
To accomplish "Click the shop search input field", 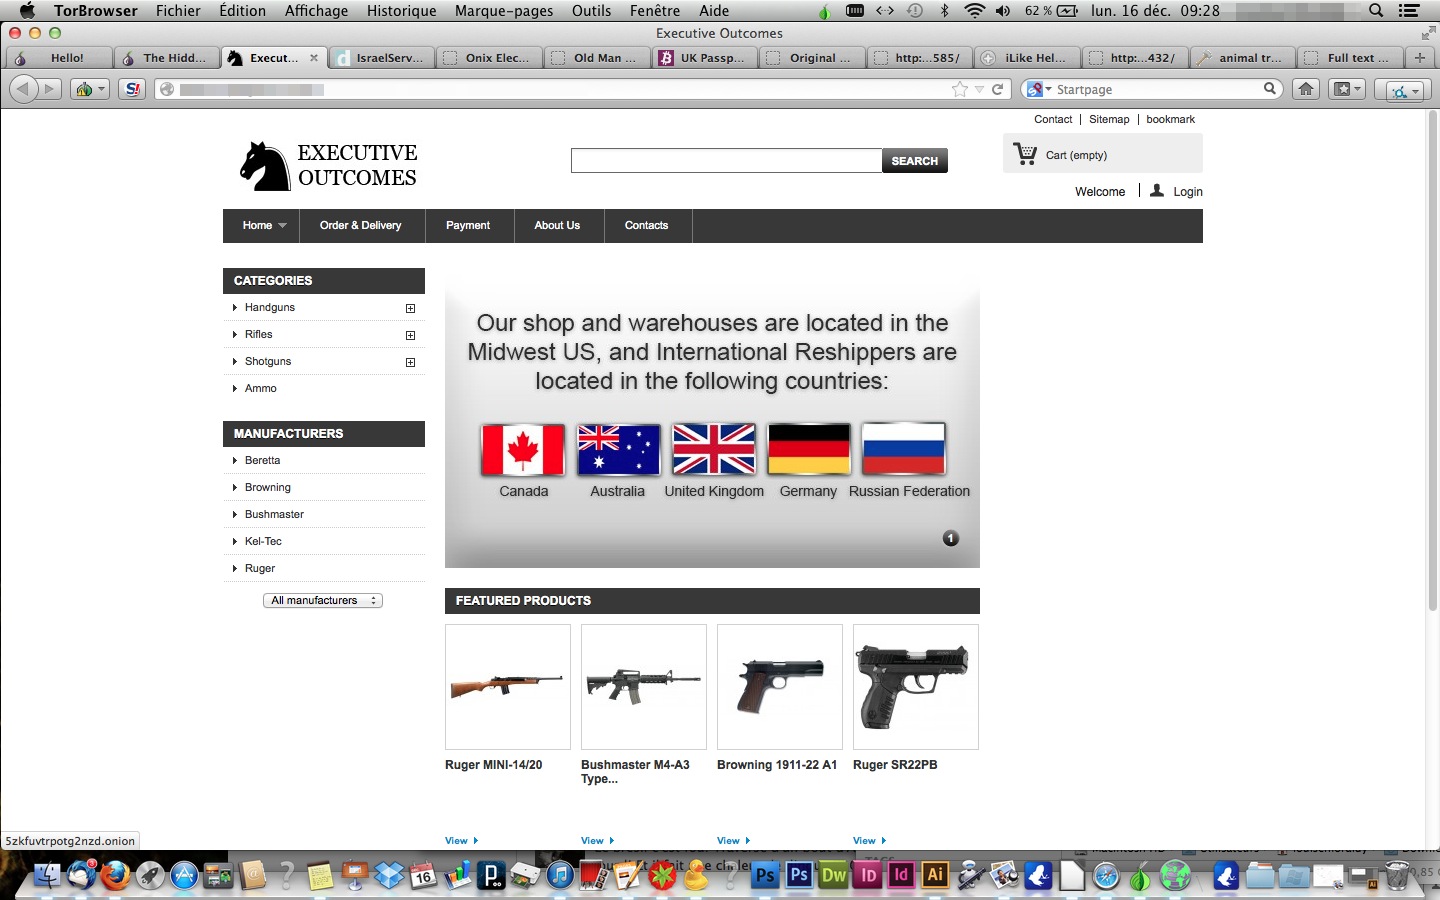I will point(726,160).
